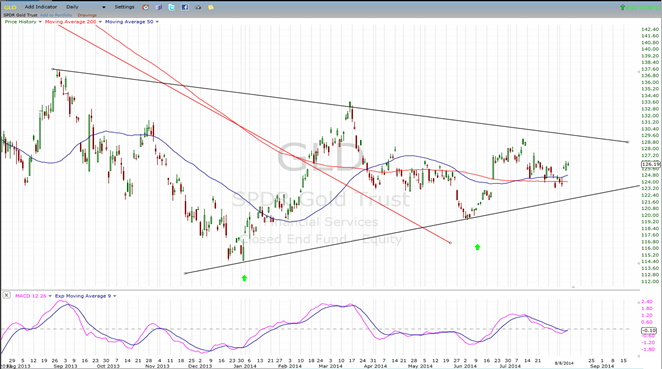Close the MACD indicator panel

click(x=6, y=295)
